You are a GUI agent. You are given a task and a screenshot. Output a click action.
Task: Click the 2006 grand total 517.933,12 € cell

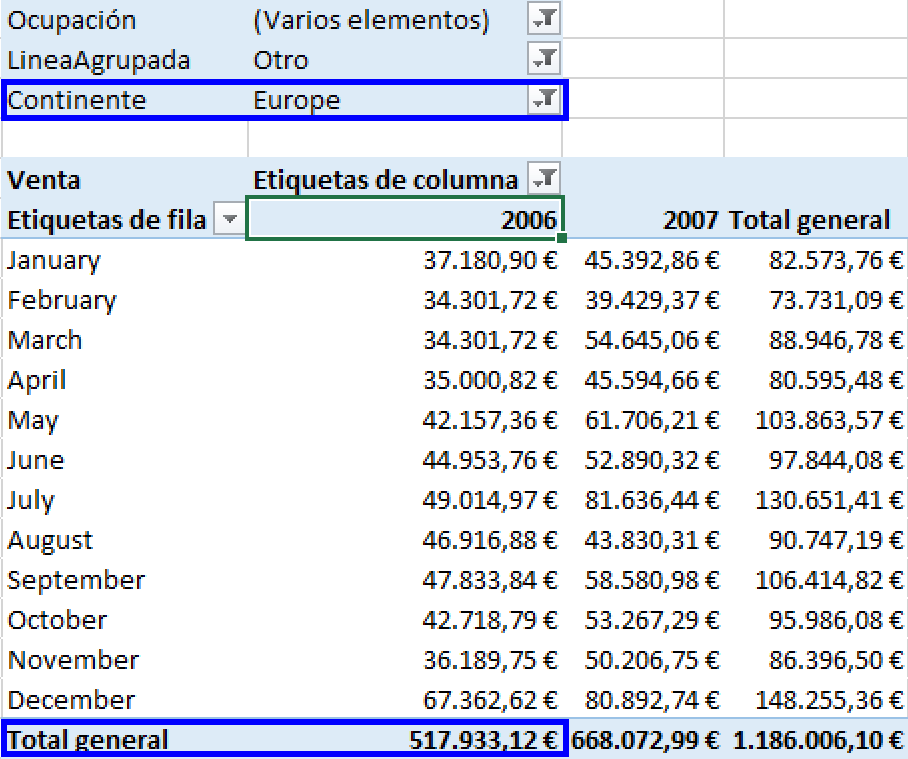[x=483, y=740]
